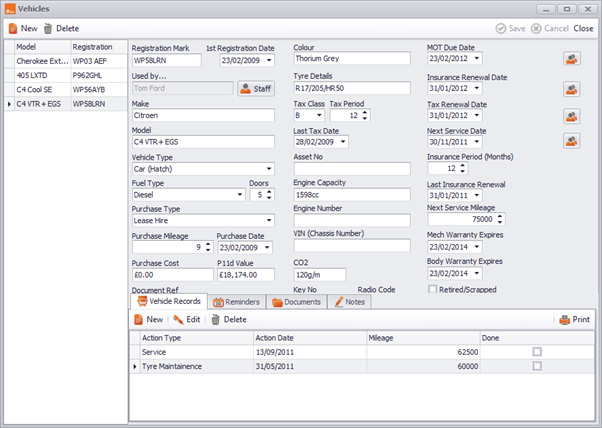Open the Tax Renewal Date dropdown
This screenshot has width=602, height=428.
477,115
